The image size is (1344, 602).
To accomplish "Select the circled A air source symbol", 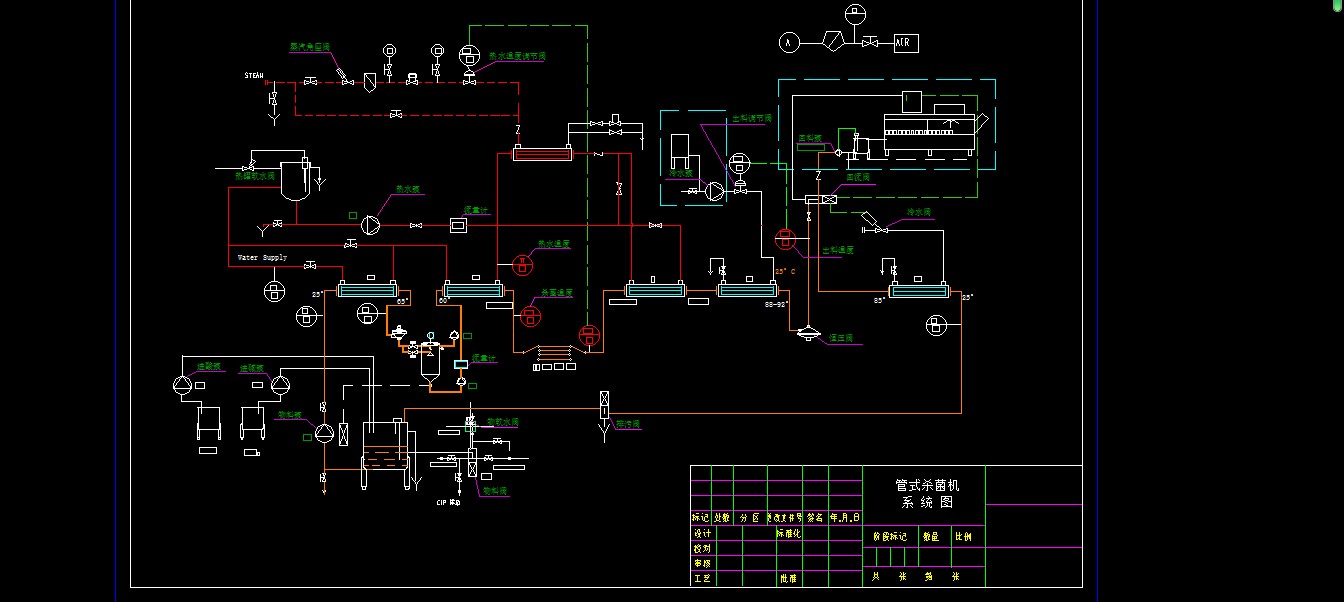I will click(x=788, y=42).
